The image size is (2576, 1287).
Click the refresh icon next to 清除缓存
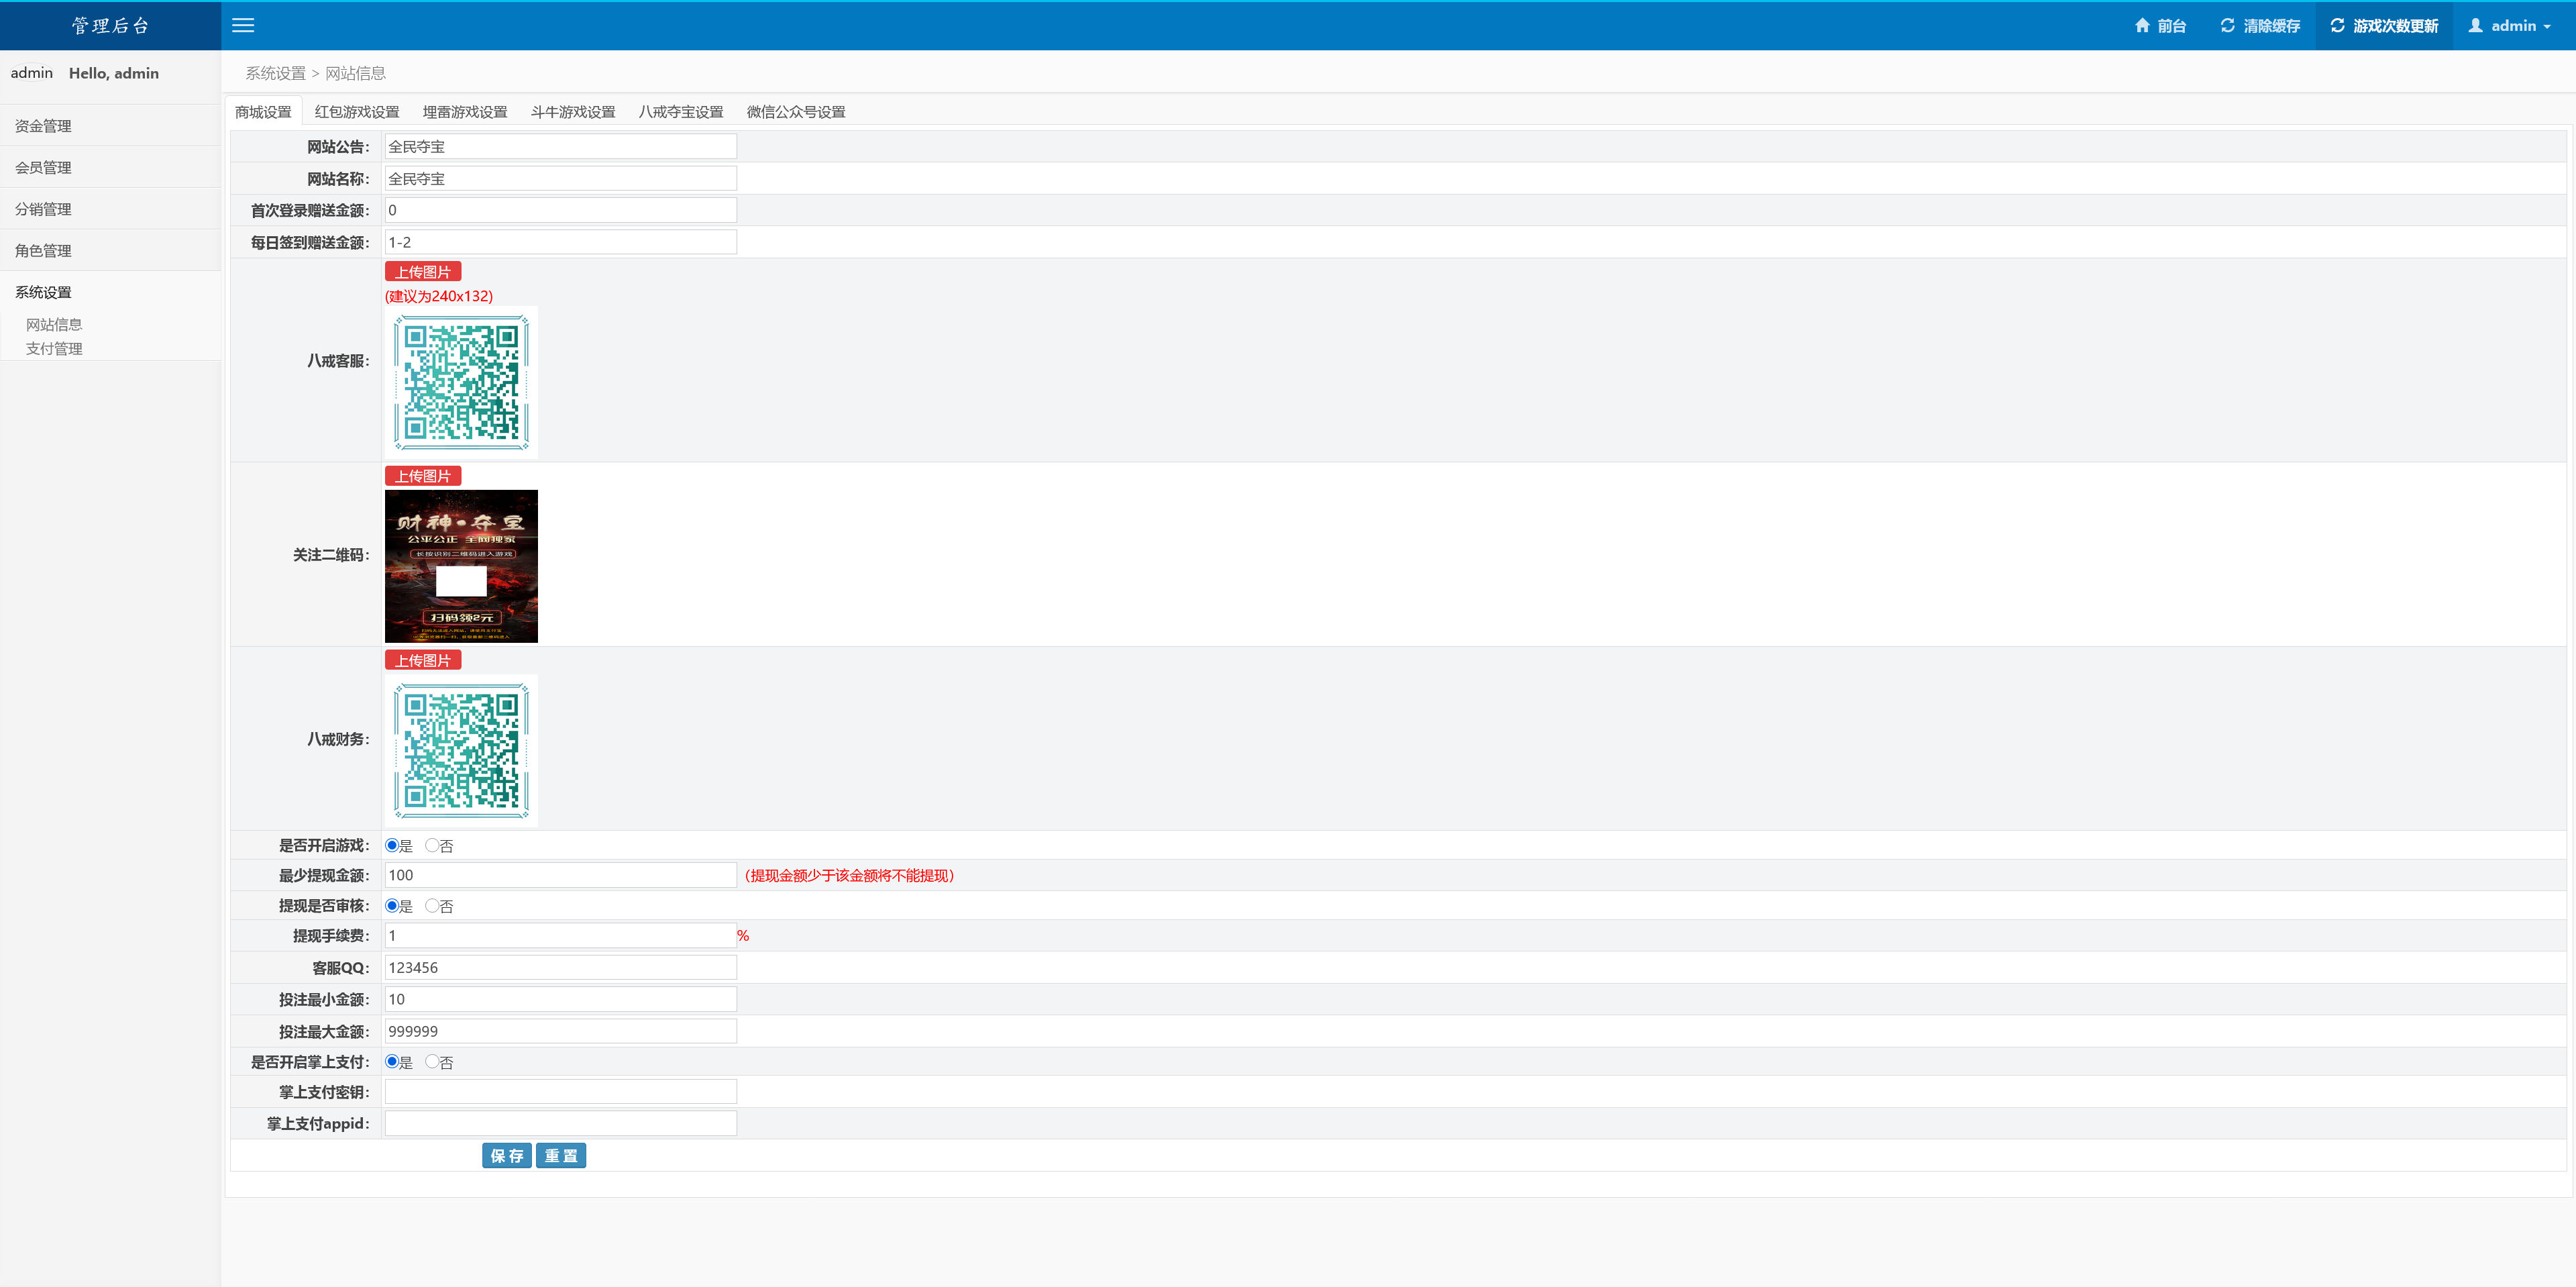click(x=2227, y=26)
